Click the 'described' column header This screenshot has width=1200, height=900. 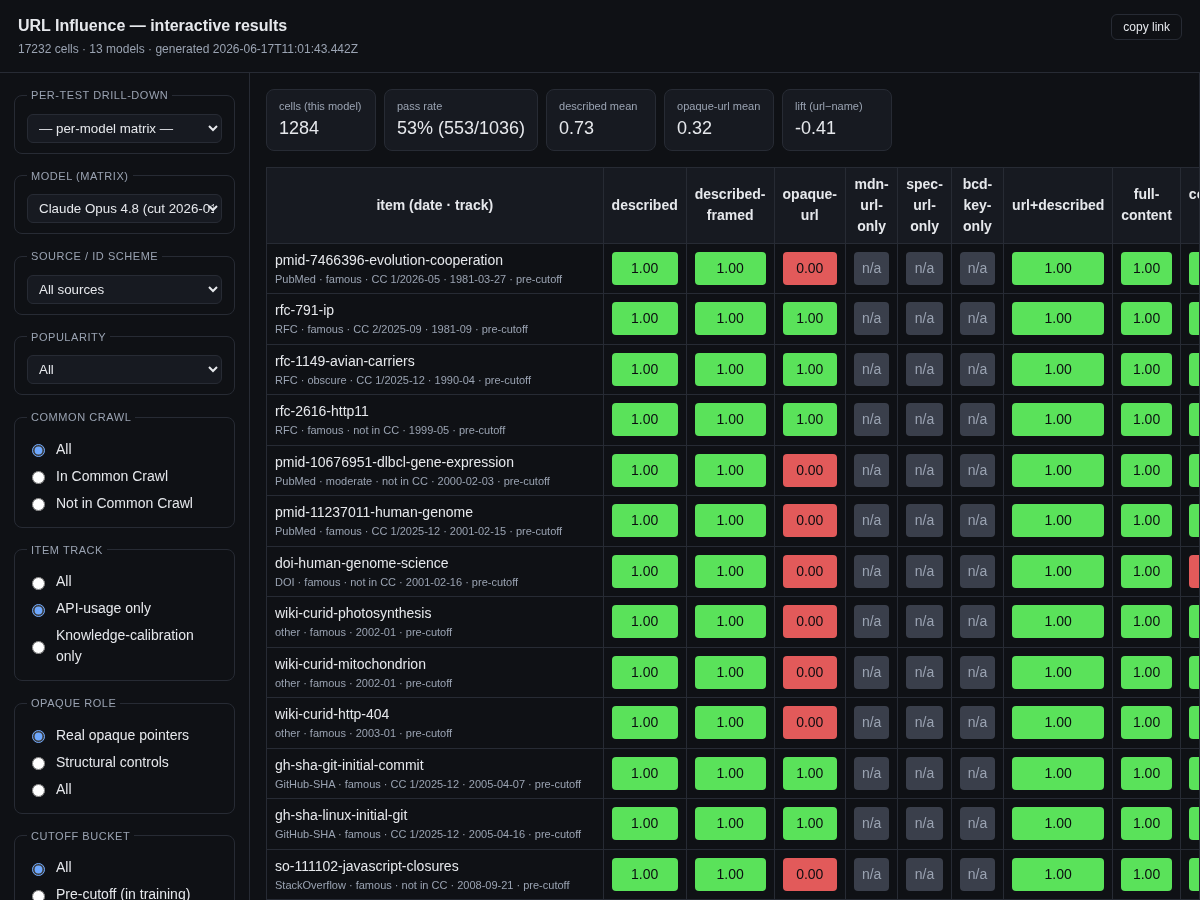(x=644, y=205)
